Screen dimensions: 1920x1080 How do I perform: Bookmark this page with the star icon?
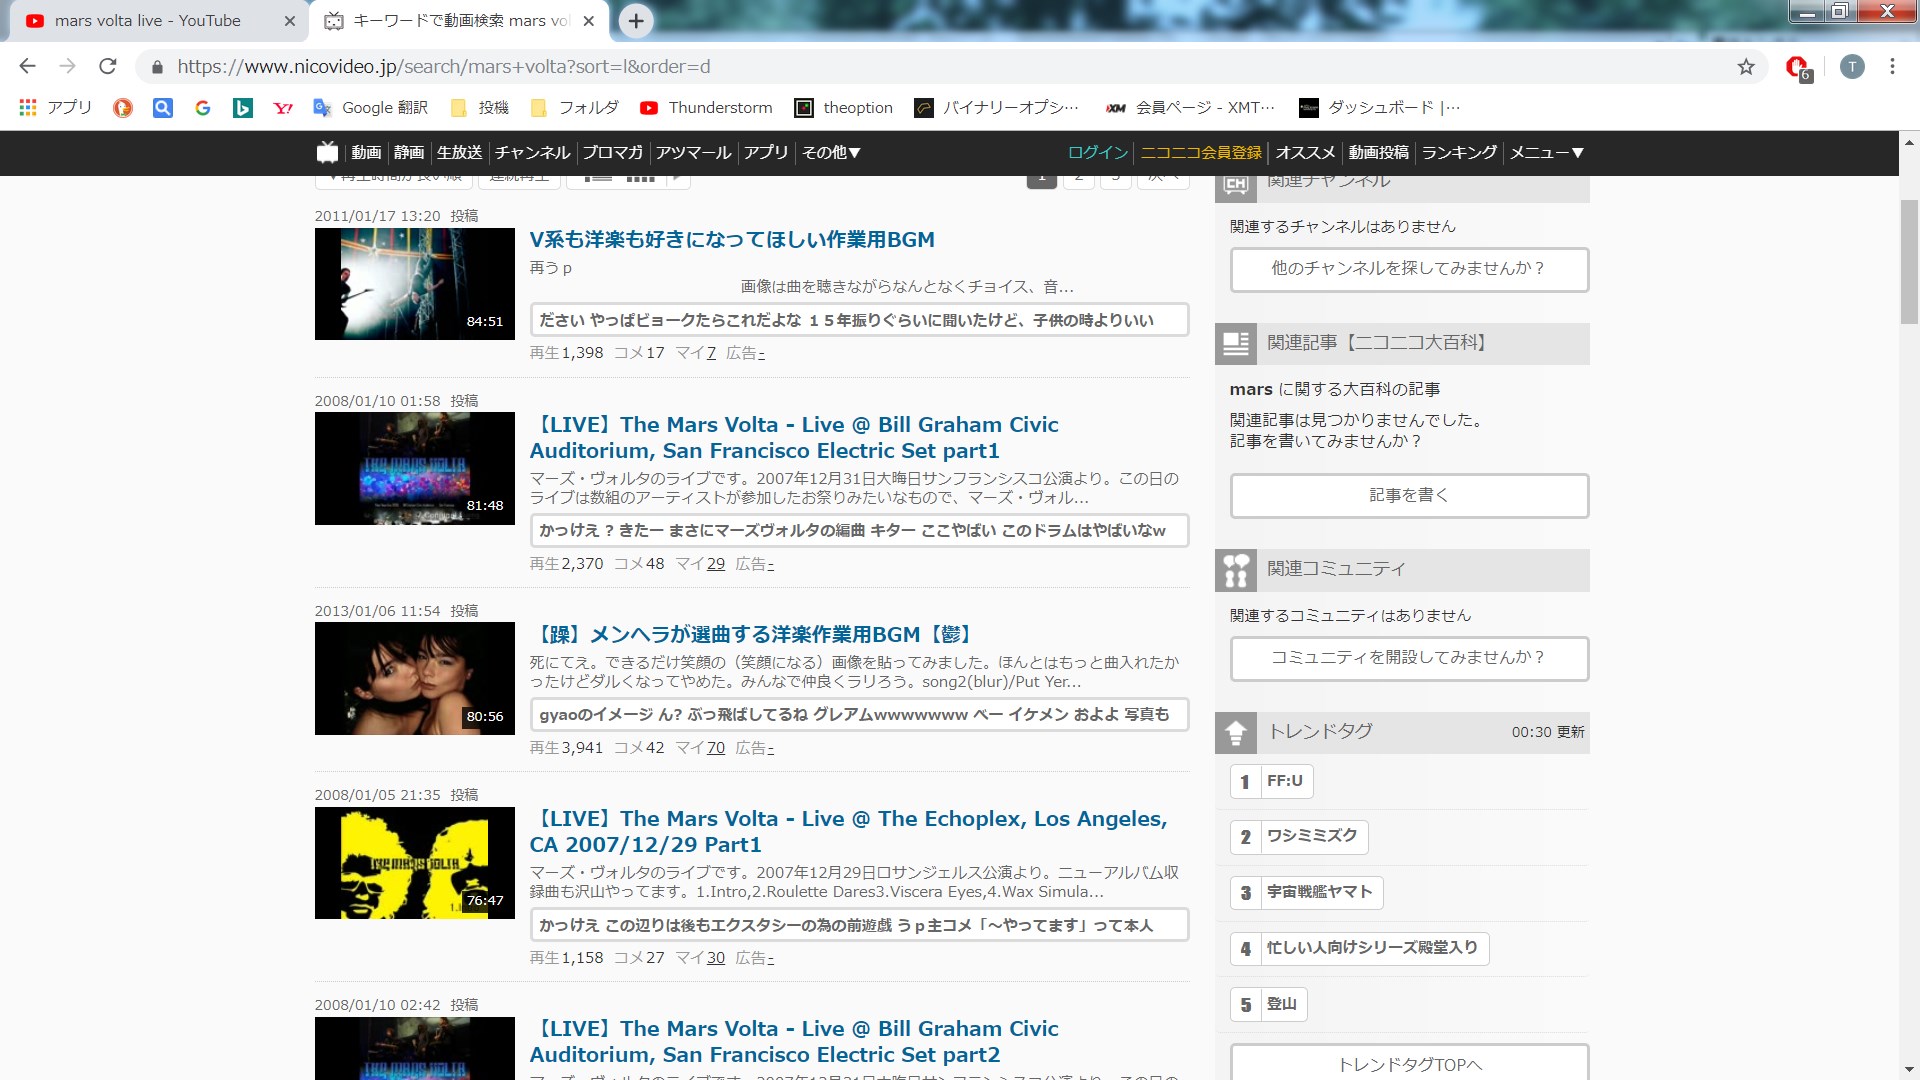[x=1746, y=67]
